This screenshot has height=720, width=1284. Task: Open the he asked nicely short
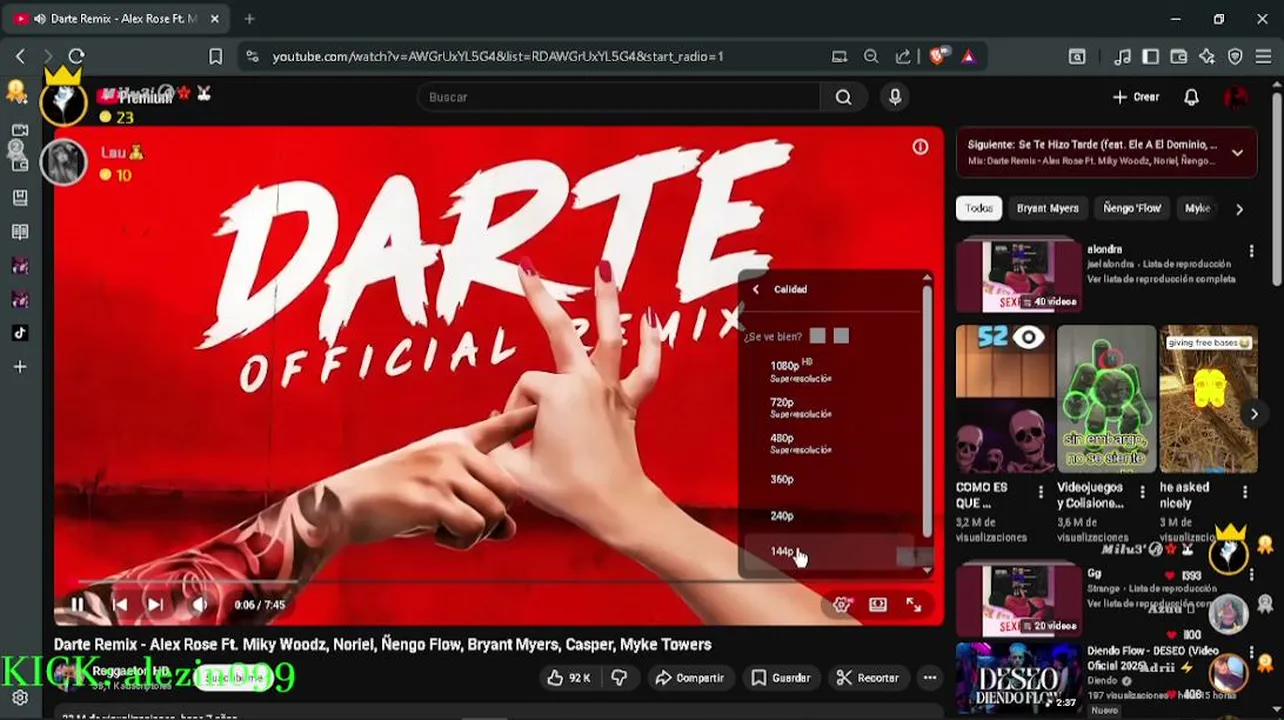point(1208,399)
